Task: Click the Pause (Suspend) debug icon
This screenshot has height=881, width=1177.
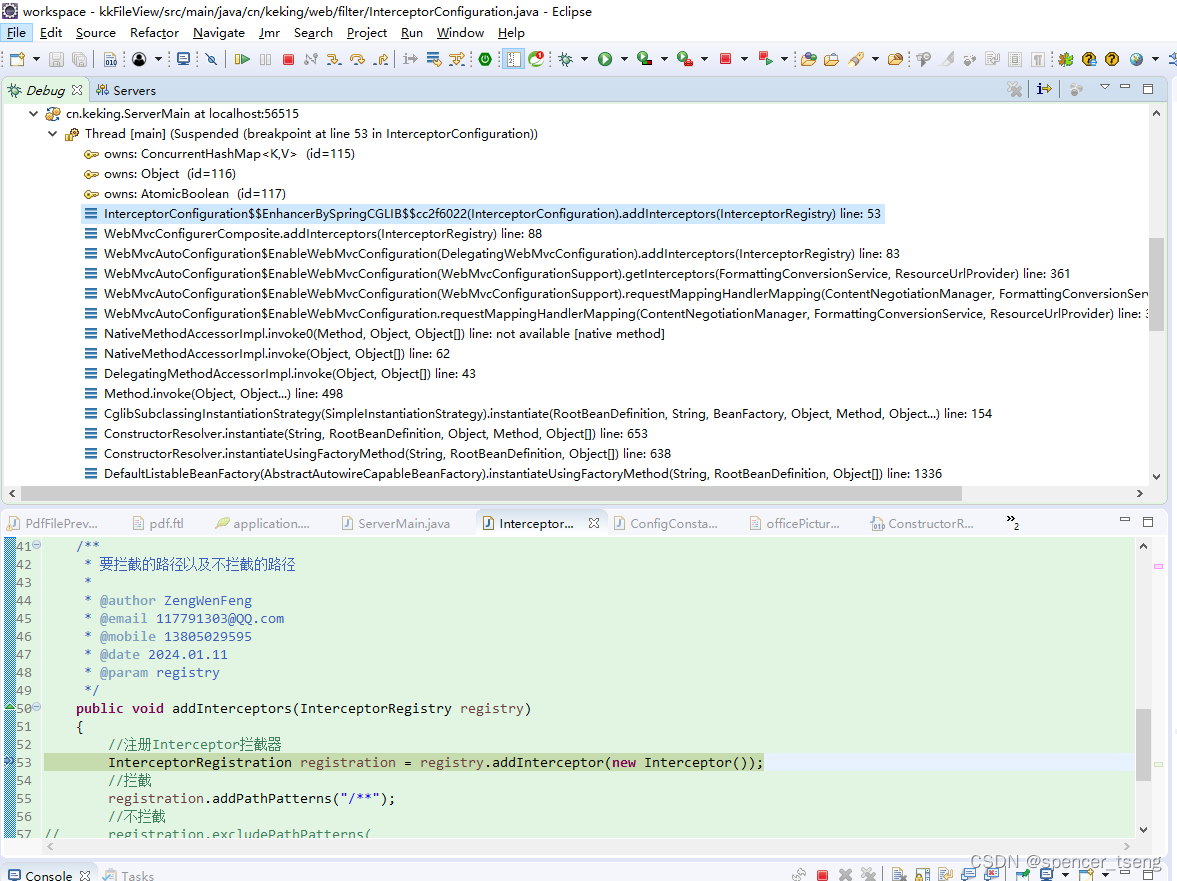Action: click(x=263, y=58)
